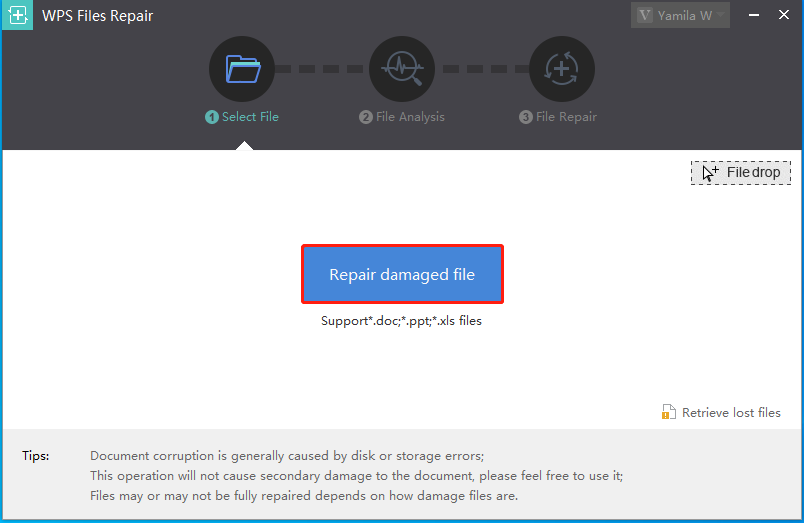Open the Retrieve lost files link
804x523 pixels.
click(721, 412)
